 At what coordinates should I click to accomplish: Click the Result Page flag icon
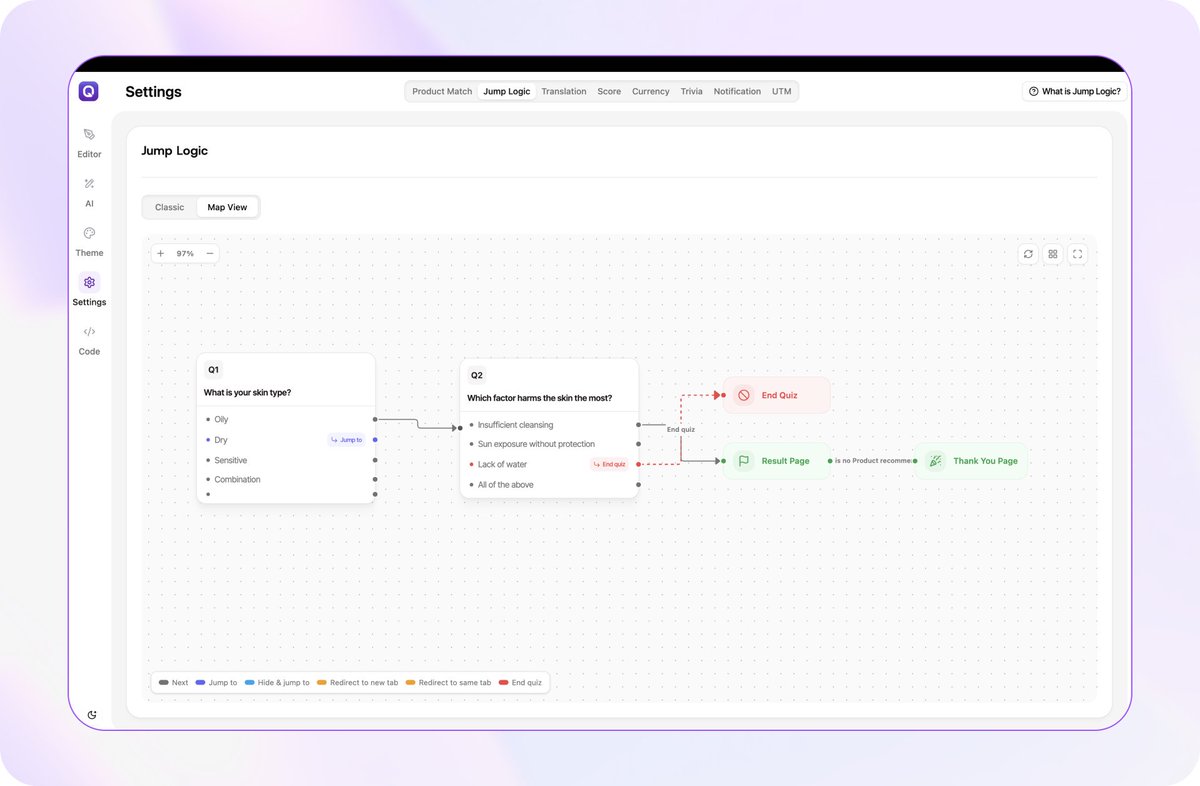(744, 461)
